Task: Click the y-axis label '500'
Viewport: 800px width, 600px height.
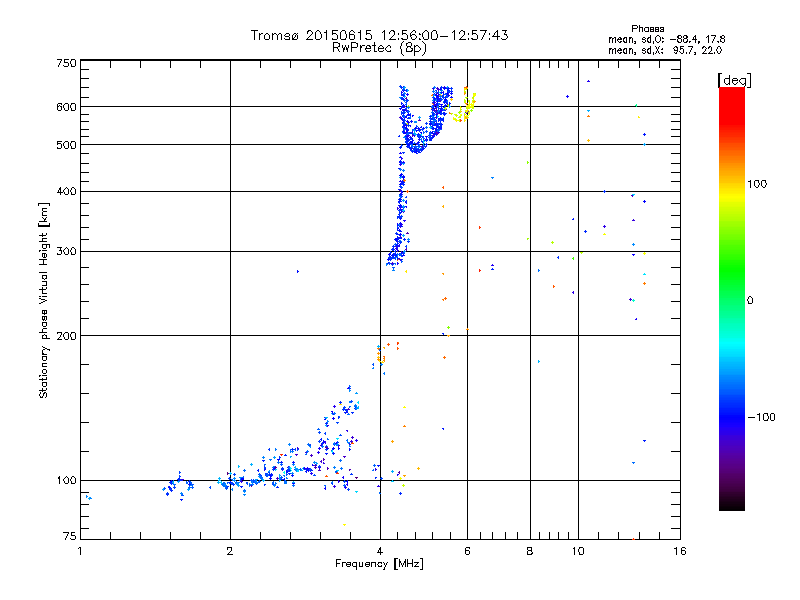Action: [66, 145]
